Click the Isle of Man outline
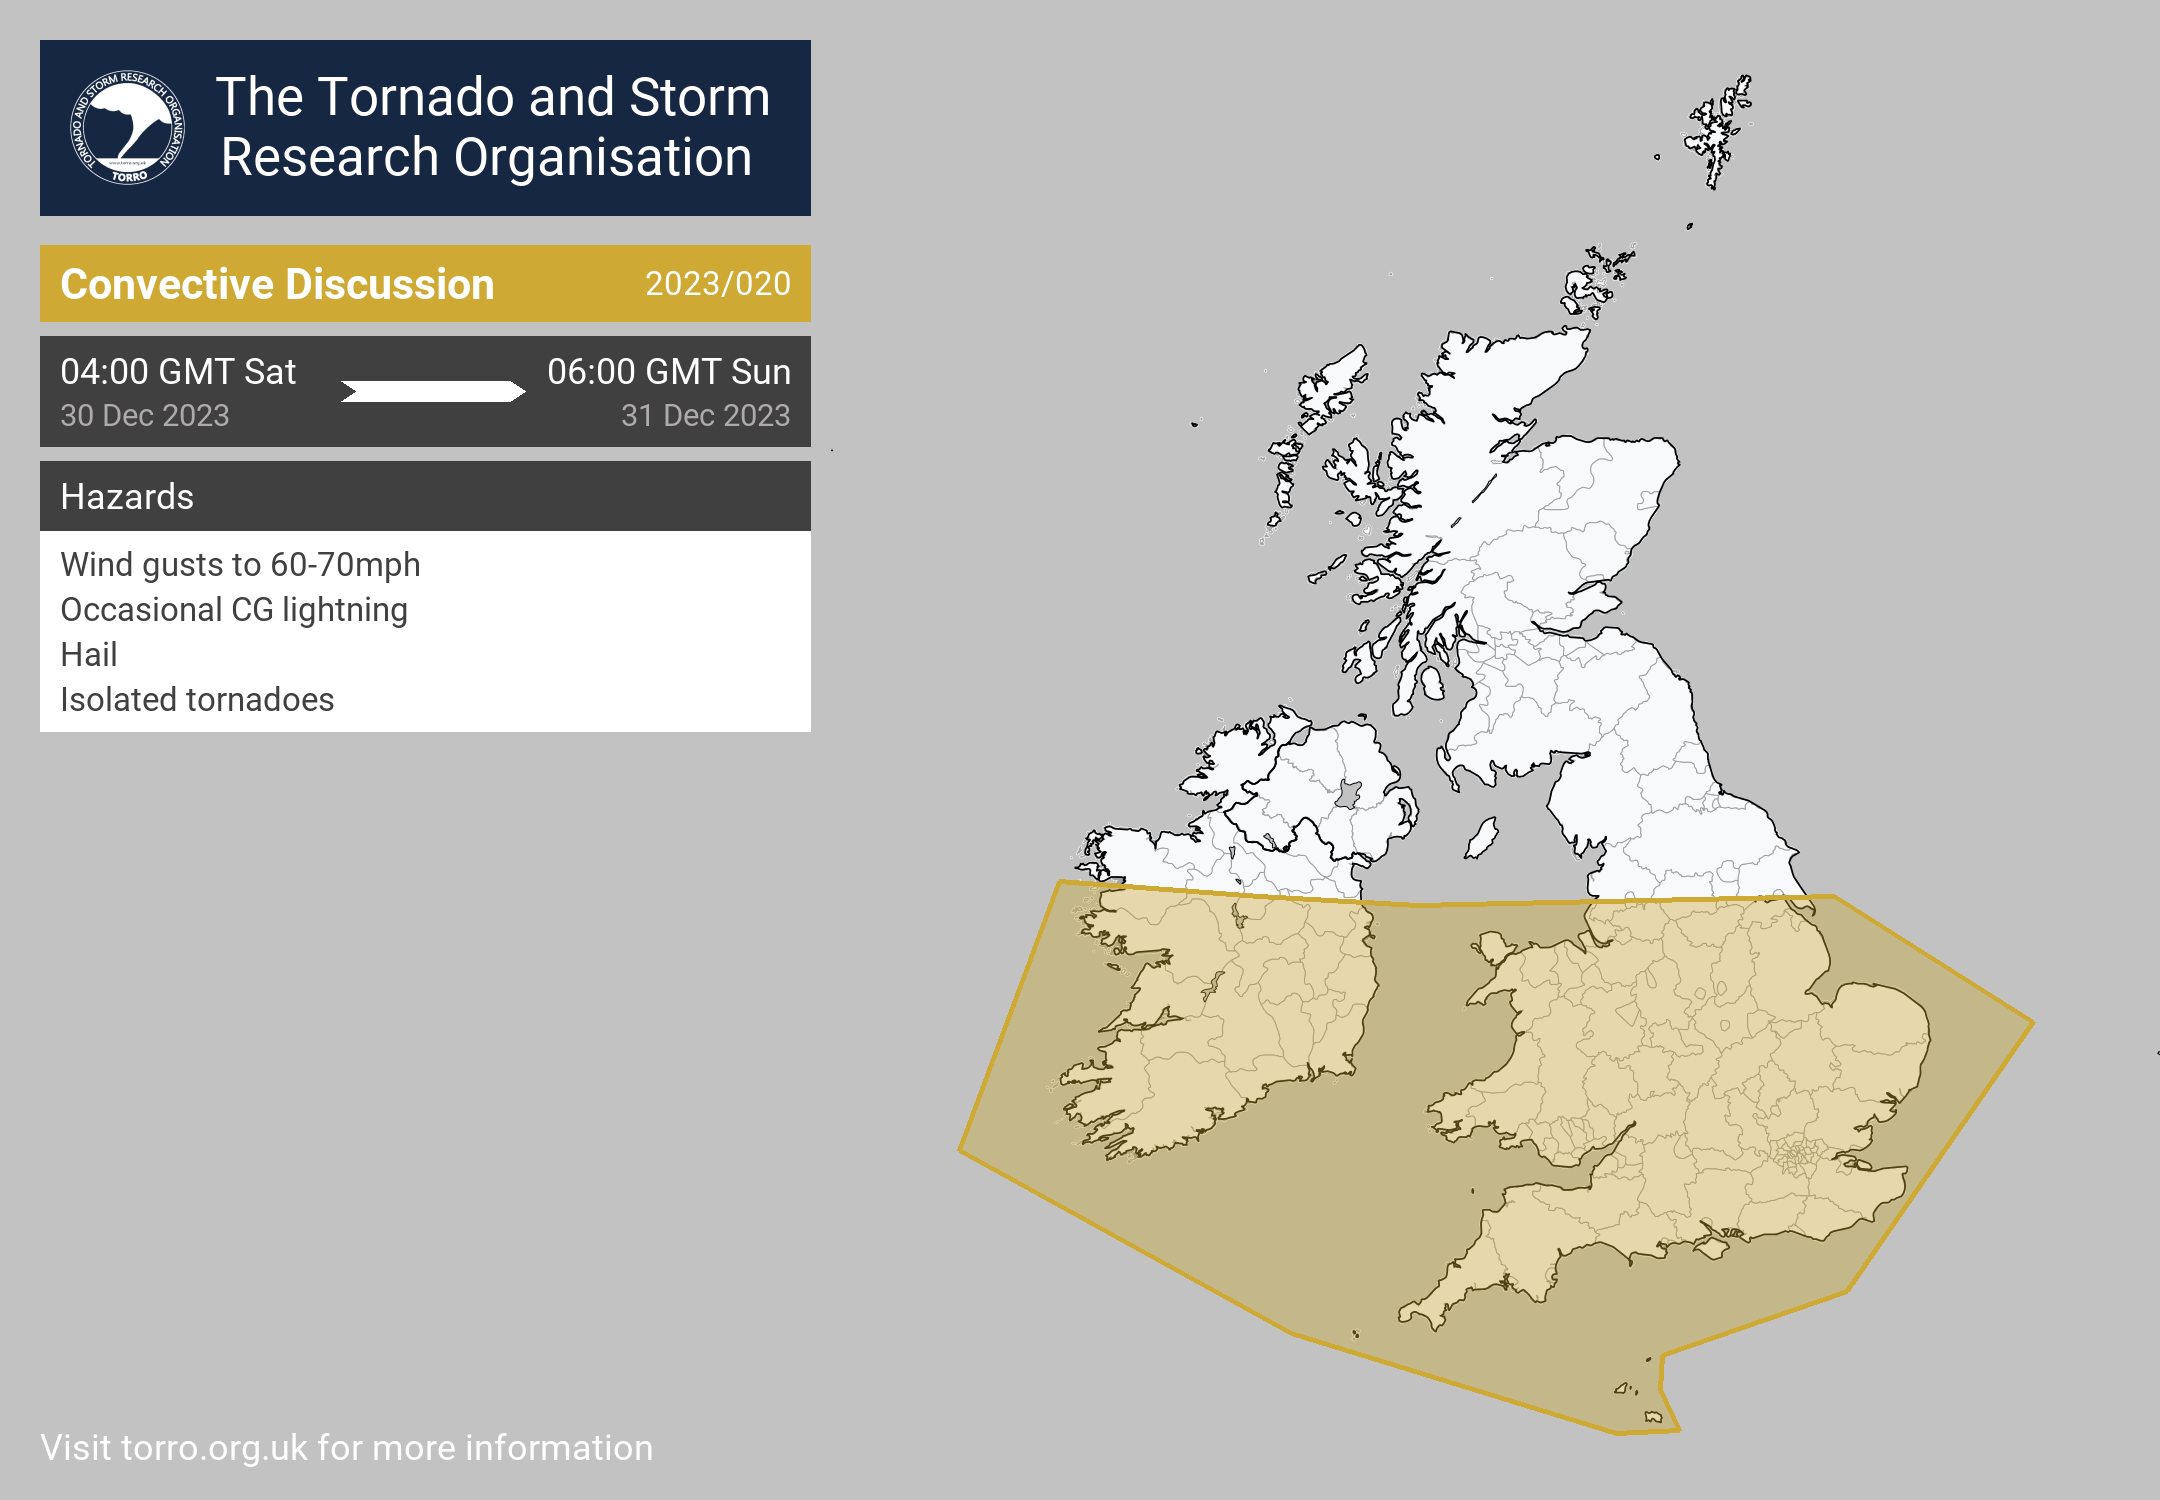Screen dimensions: 2160x1500 [x=1482, y=838]
